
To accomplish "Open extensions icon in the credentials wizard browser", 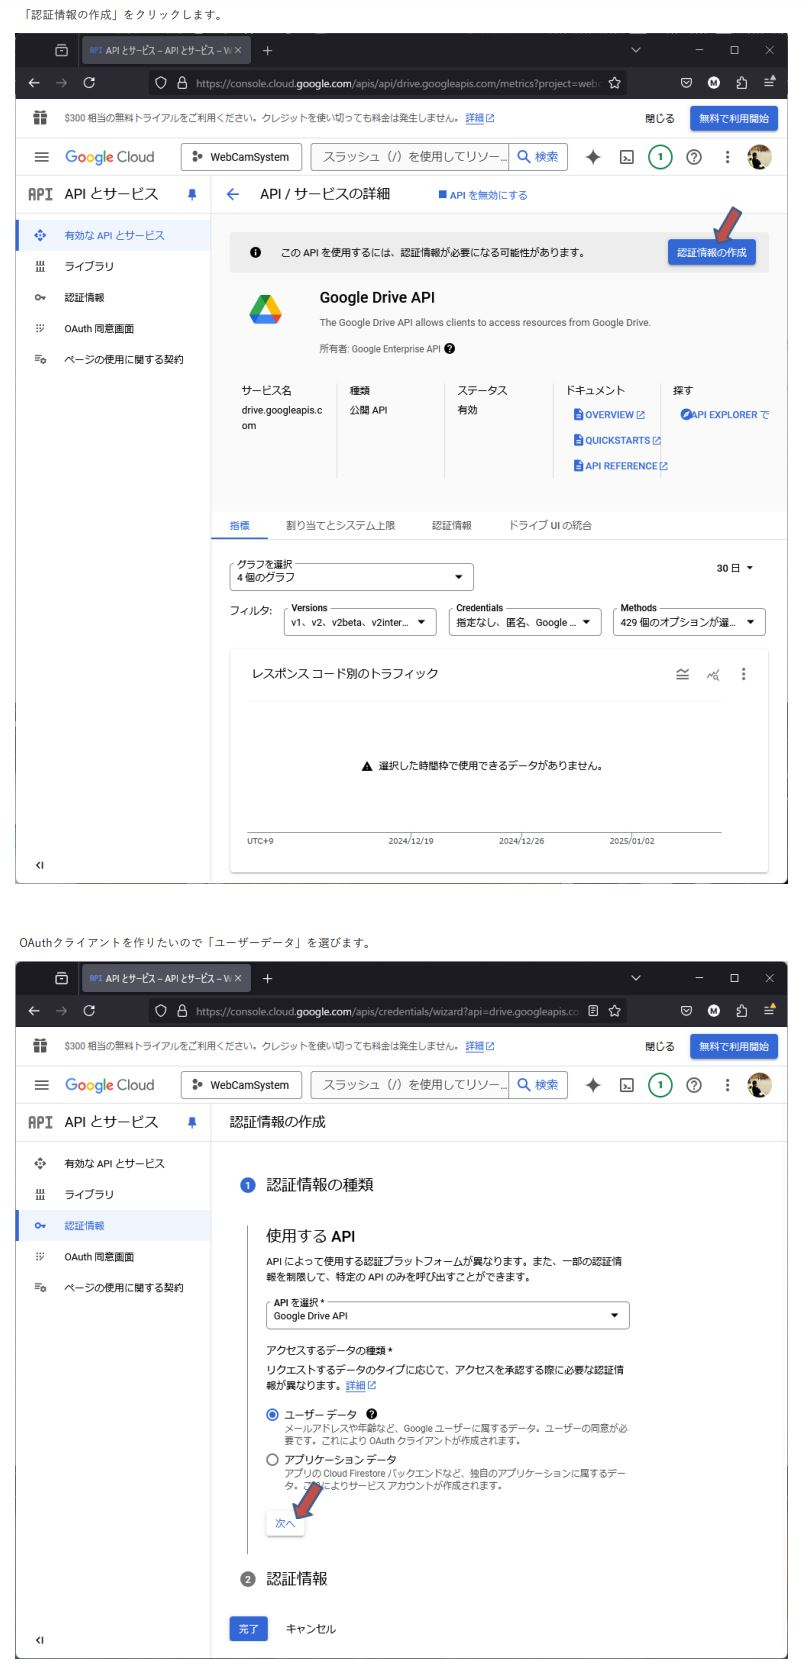I will [x=741, y=1010].
